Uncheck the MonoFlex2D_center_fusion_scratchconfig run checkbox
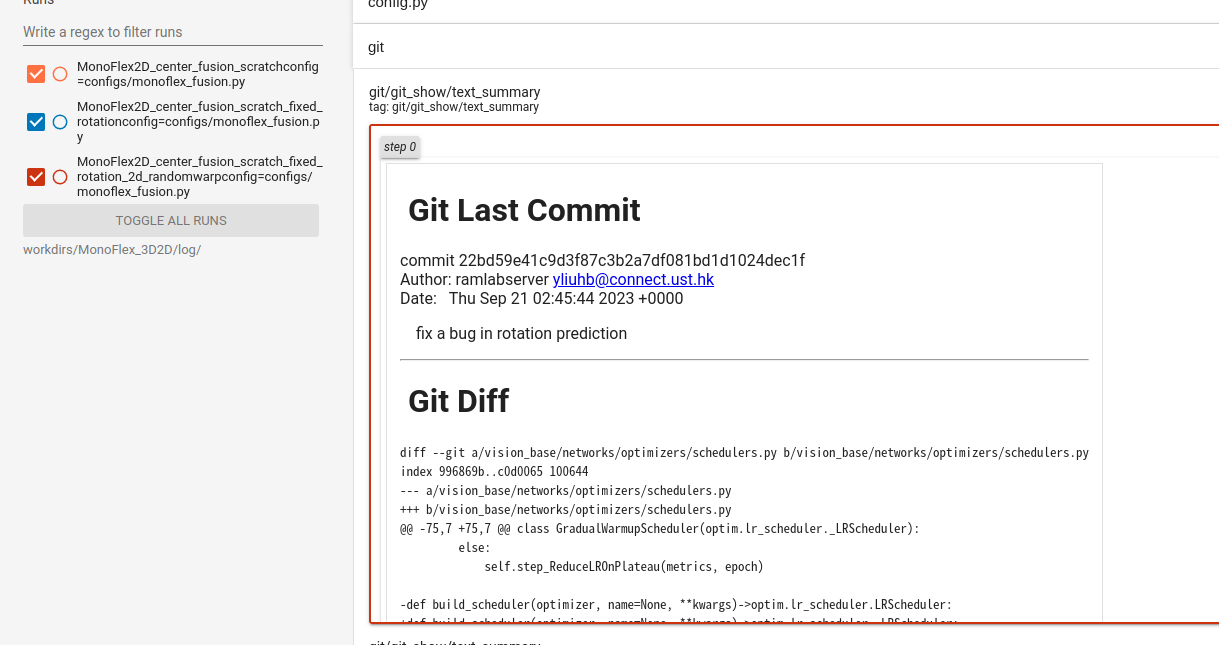Image resolution: width=1219 pixels, height=645 pixels. (36, 74)
